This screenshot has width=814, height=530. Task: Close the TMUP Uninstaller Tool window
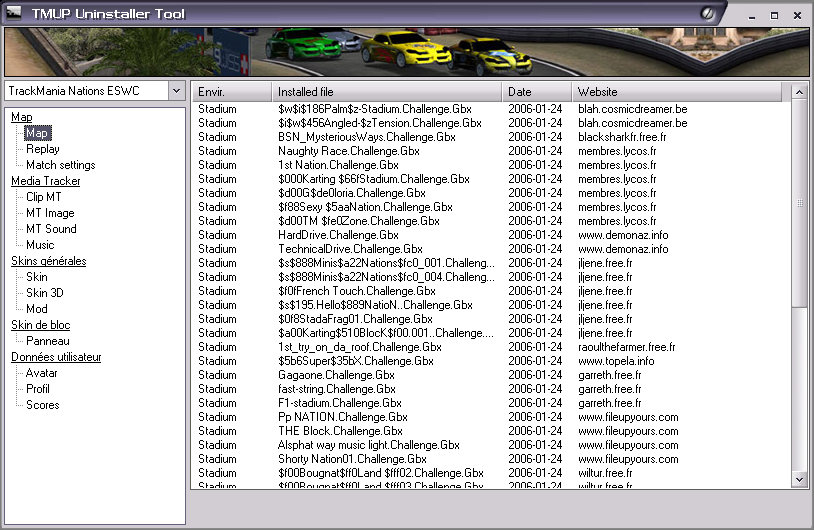797,16
